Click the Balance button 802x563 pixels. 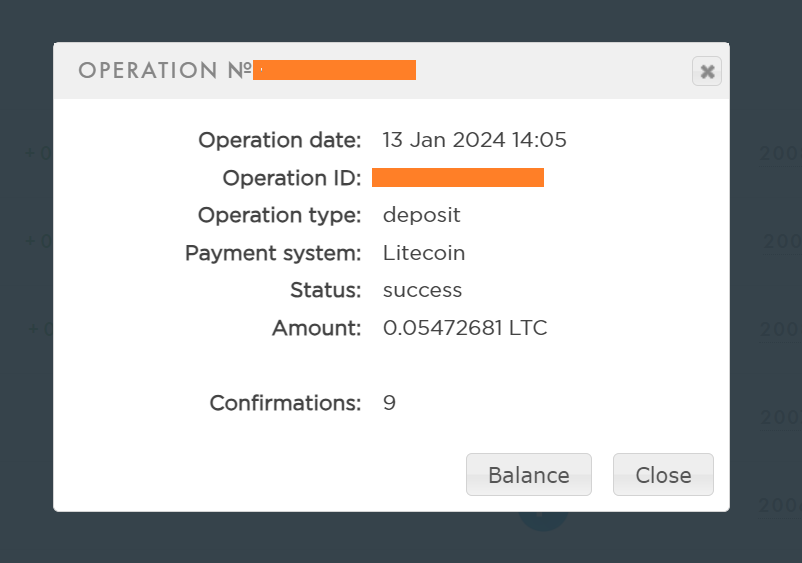point(528,475)
